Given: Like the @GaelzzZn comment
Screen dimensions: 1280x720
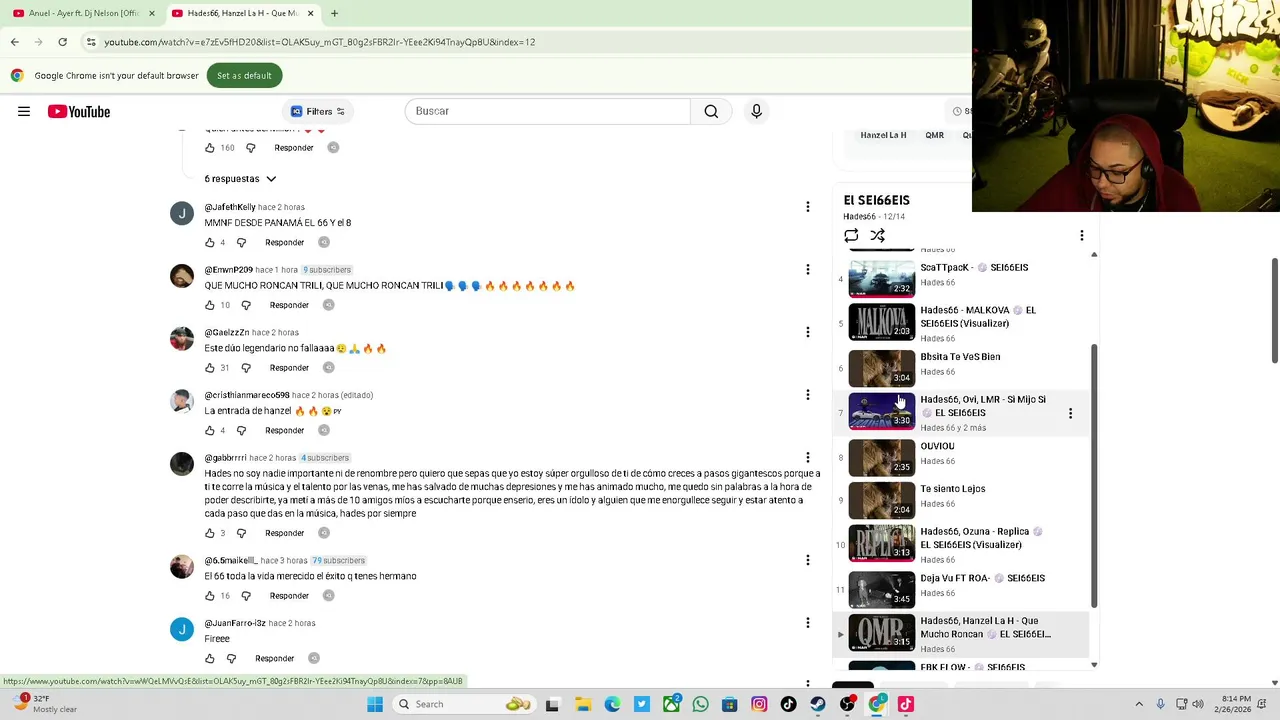Looking at the screenshot, I should pyautogui.click(x=210, y=367).
